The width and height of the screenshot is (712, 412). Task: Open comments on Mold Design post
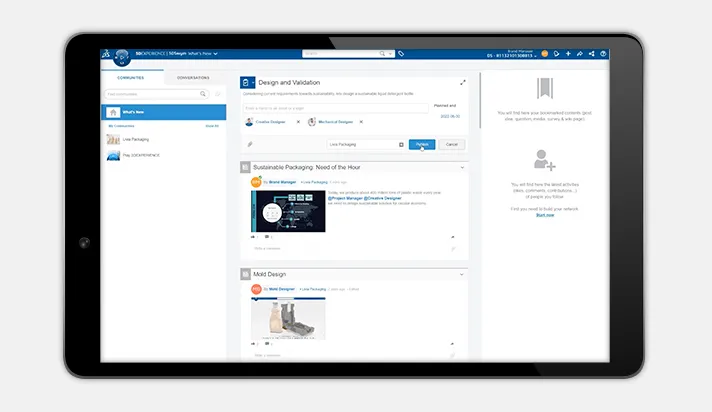267,344
